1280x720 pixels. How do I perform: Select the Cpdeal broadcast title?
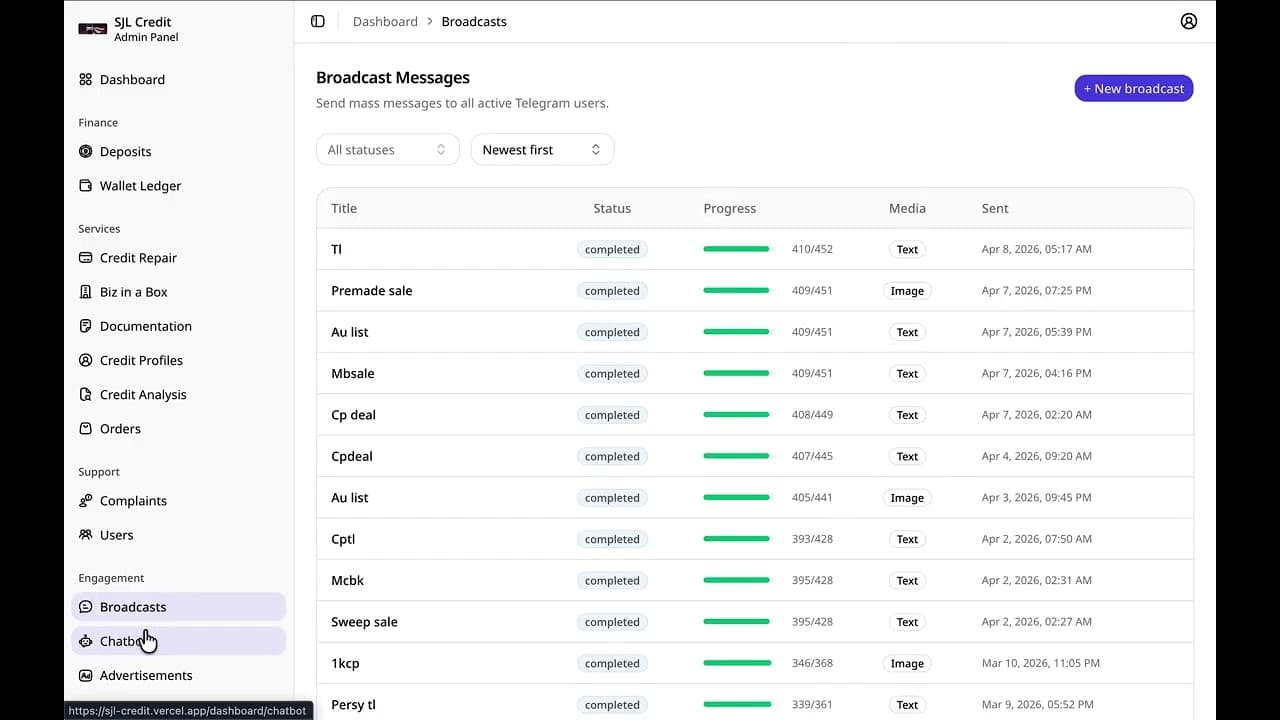pyautogui.click(x=352, y=456)
